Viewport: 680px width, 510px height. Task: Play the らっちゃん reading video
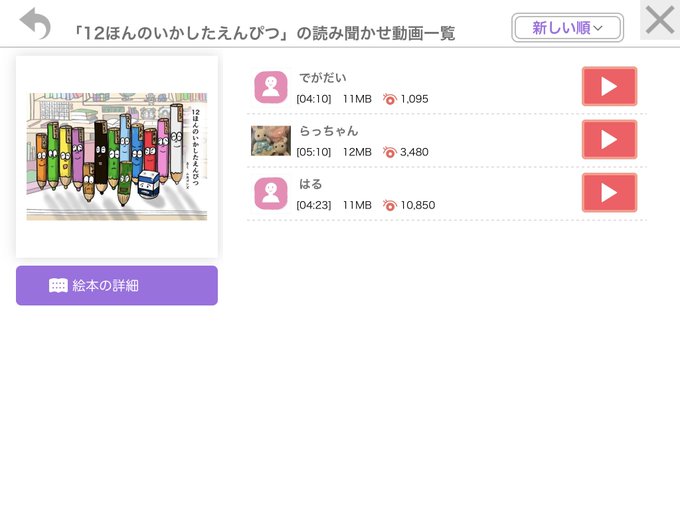click(x=609, y=140)
